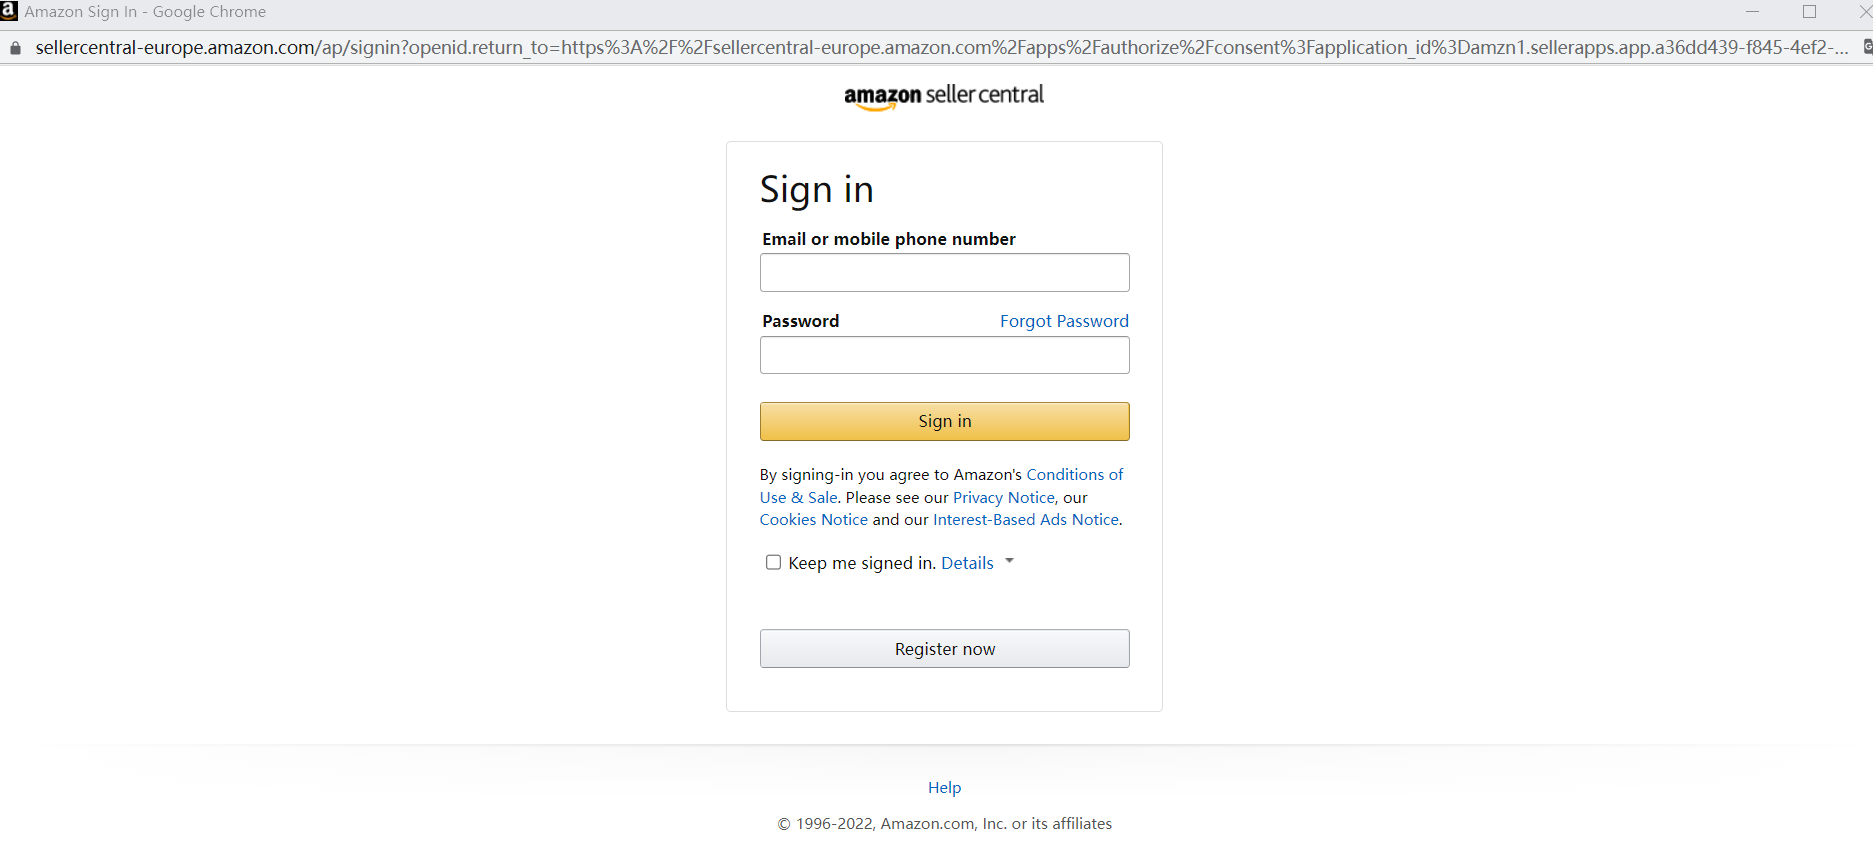Click into the Password field
The image size is (1873, 848).
tap(944, 355)
